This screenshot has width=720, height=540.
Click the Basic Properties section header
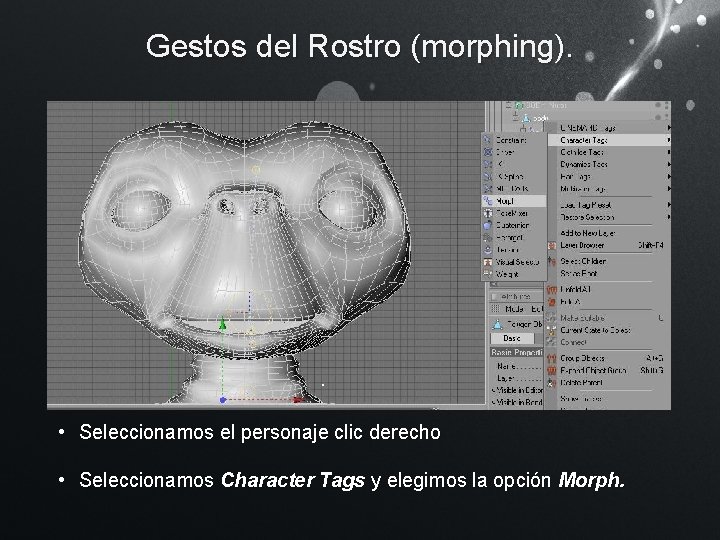(517, 353)
